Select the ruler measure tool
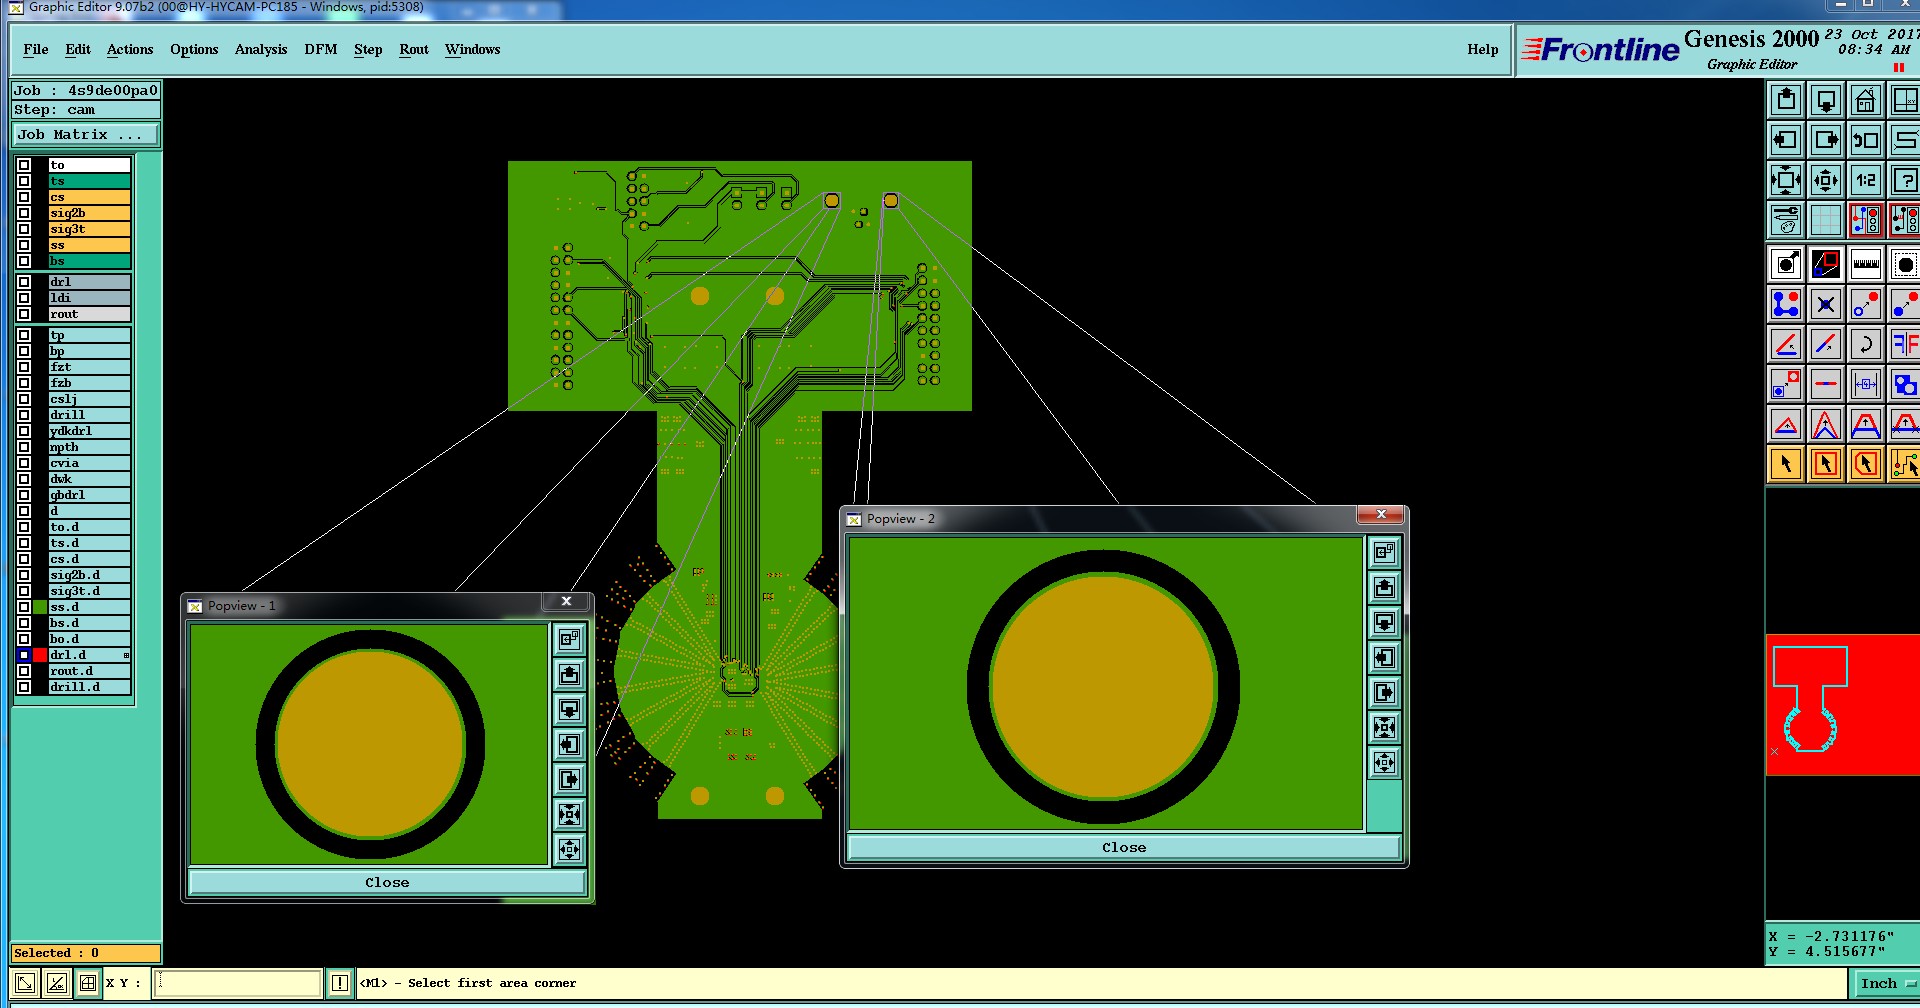The image size is (1920, 1008). [x=1866, y=264]
